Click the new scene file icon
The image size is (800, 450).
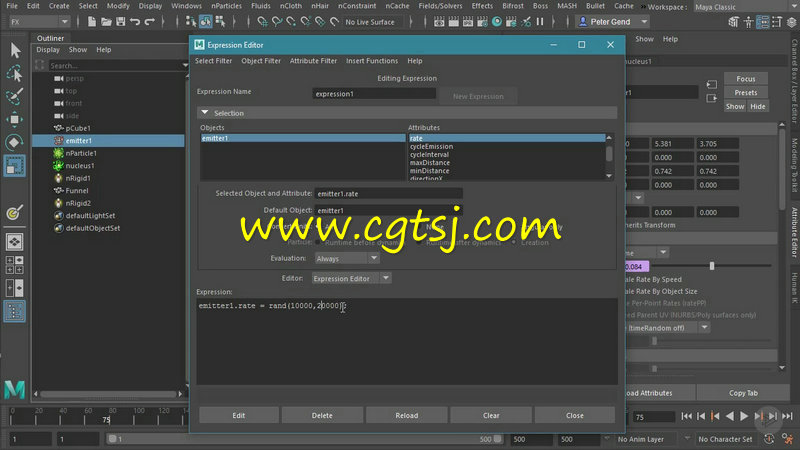(x=92, y=22)
